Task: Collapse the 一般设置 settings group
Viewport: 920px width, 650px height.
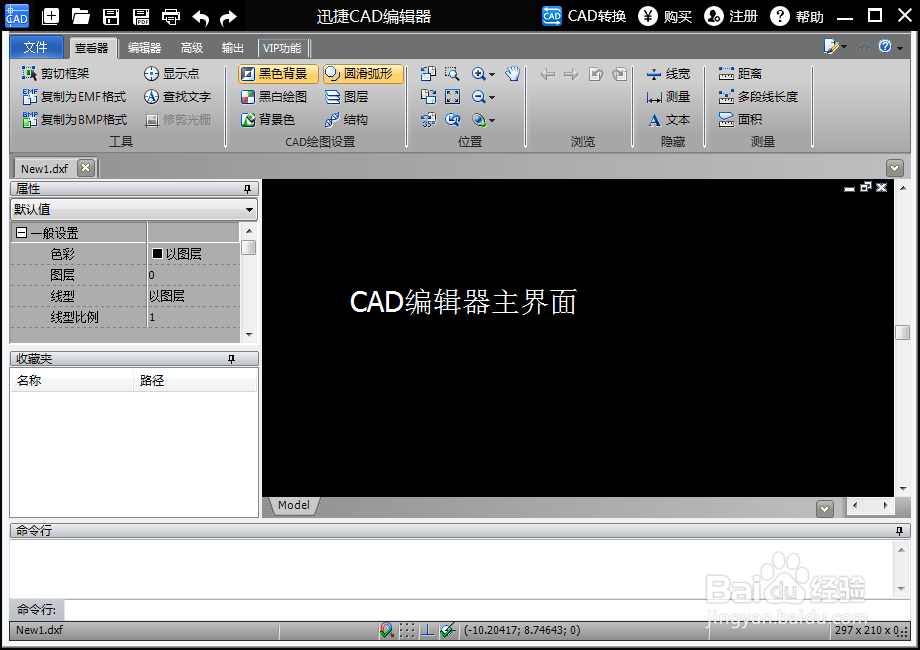Action: (x=20, y=231)
